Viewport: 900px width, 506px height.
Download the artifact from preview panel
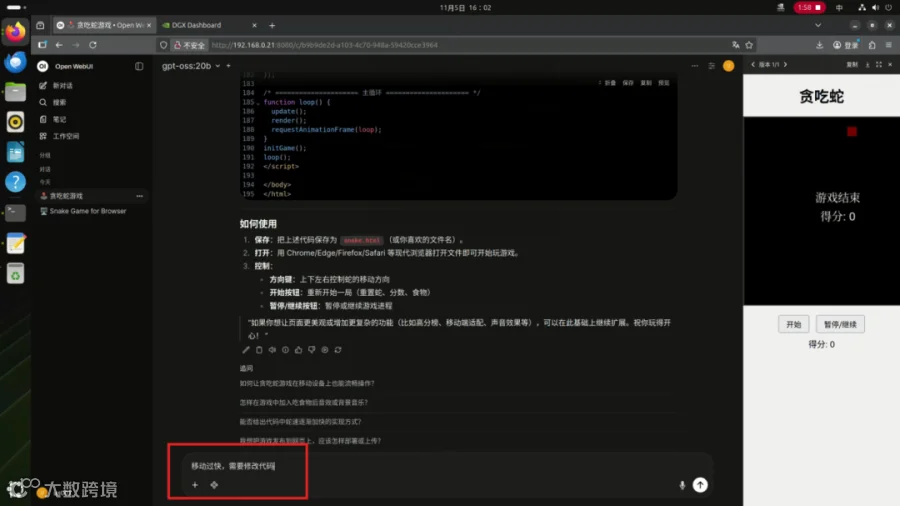pos(867,65)
